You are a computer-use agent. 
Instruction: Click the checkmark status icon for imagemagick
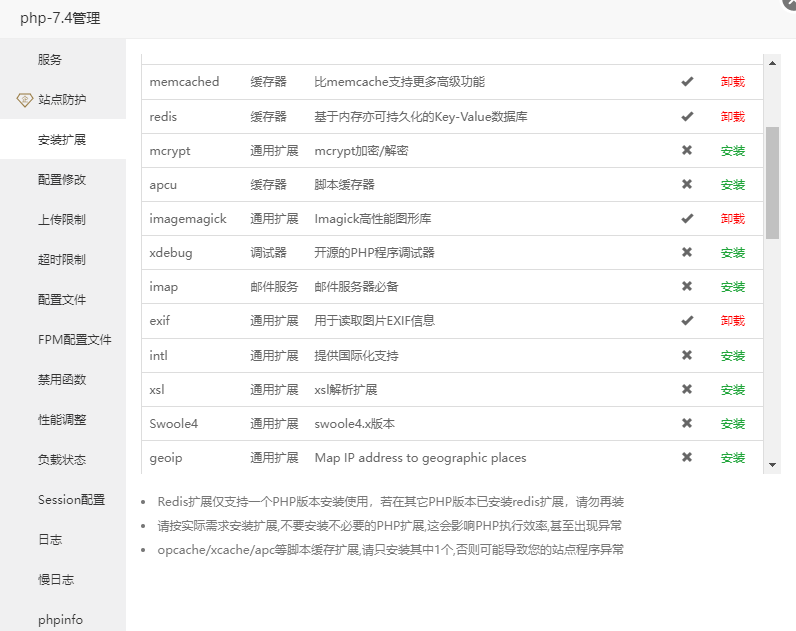[687, 219]
